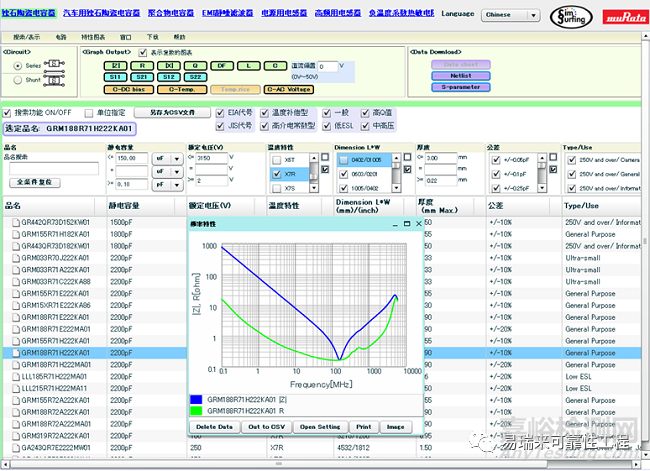Open the uF unit dropdown for capacitance
Image resolution: width=650 pixels, height=471 pixels.
tap(166, 158)
